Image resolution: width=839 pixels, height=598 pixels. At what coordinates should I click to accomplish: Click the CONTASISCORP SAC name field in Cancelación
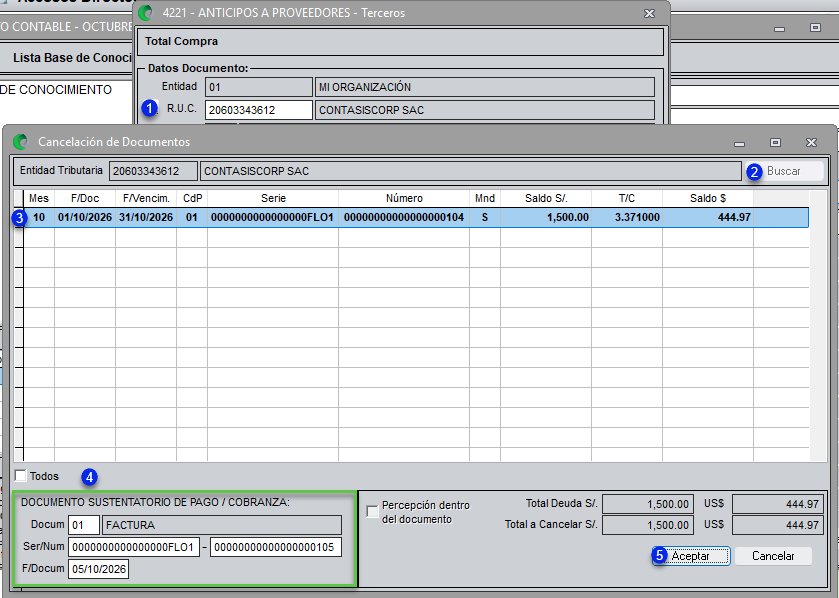(470, 171)
